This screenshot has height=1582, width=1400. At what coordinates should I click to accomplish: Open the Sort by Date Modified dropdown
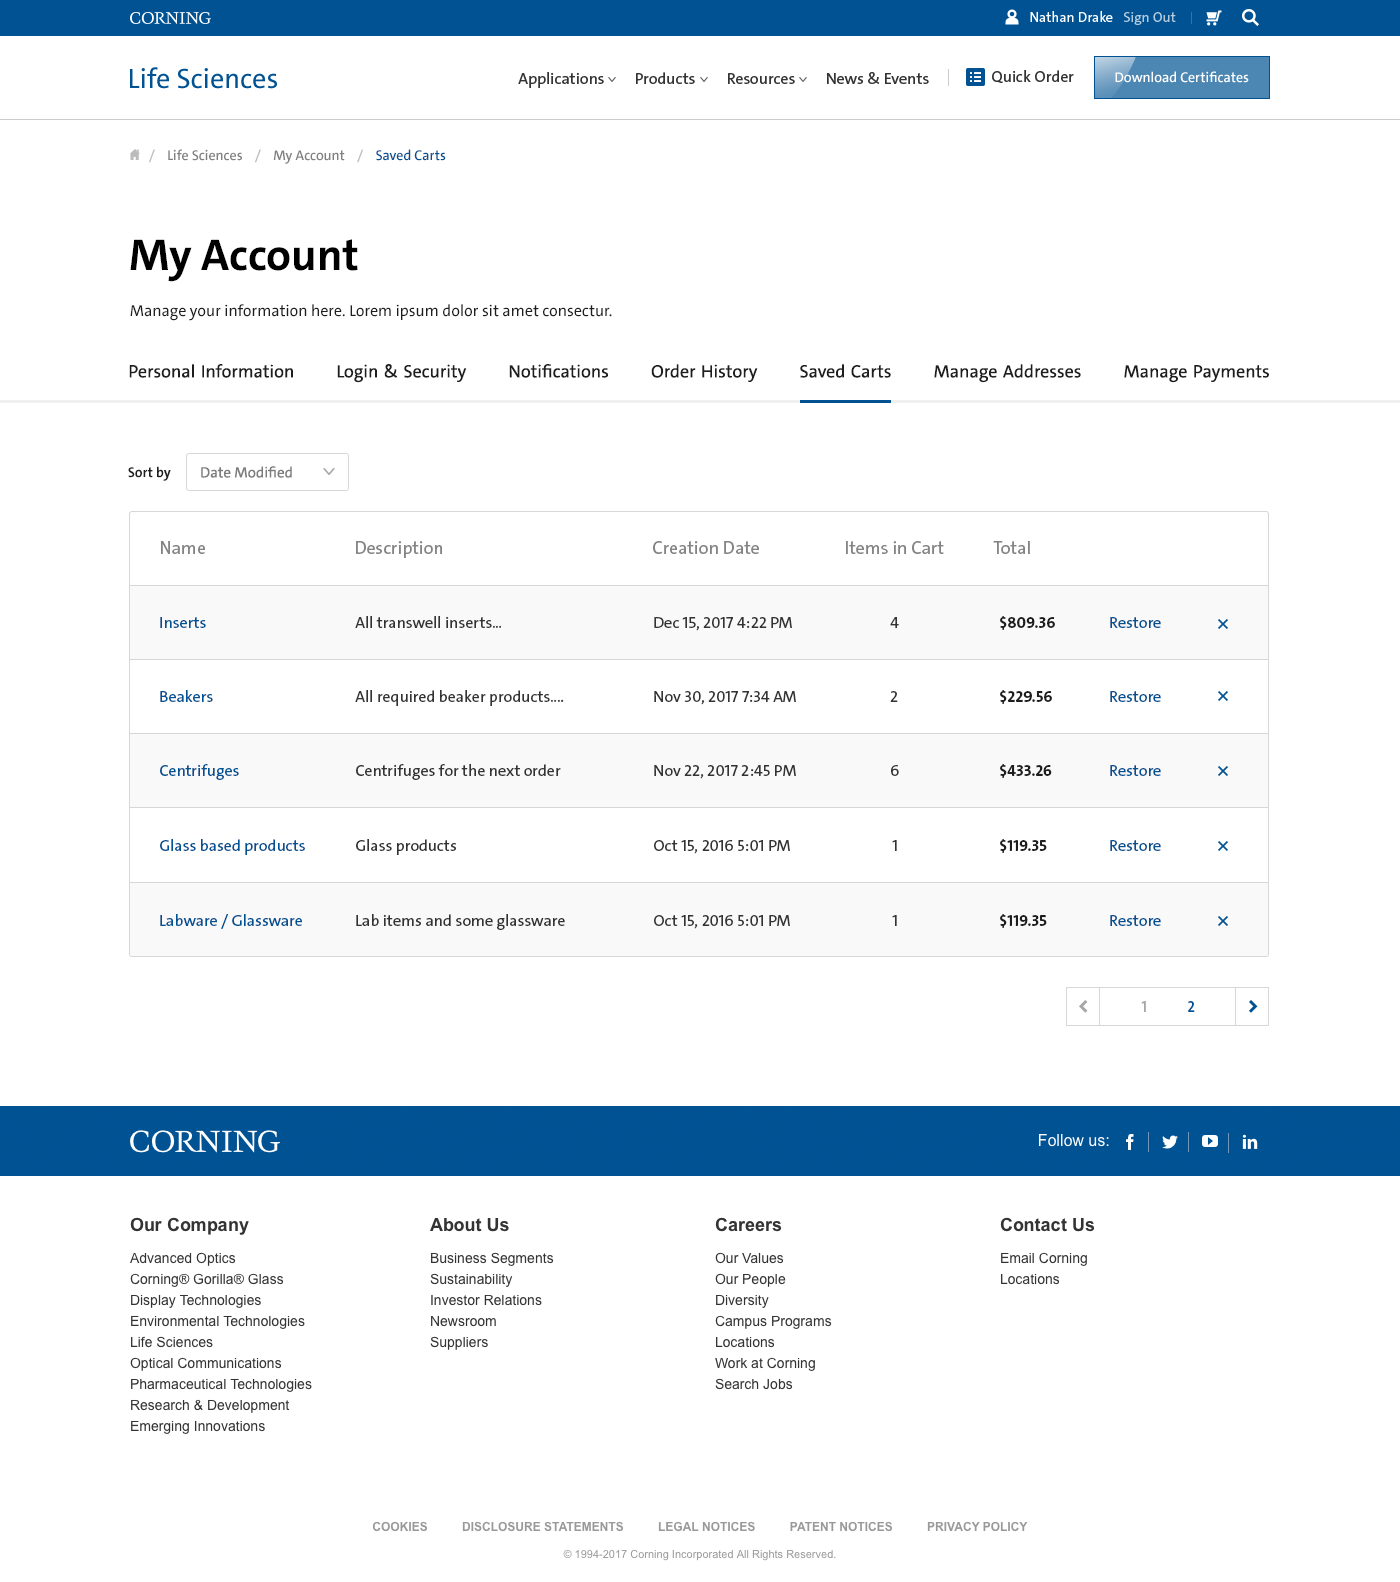[x=267, y=472]
